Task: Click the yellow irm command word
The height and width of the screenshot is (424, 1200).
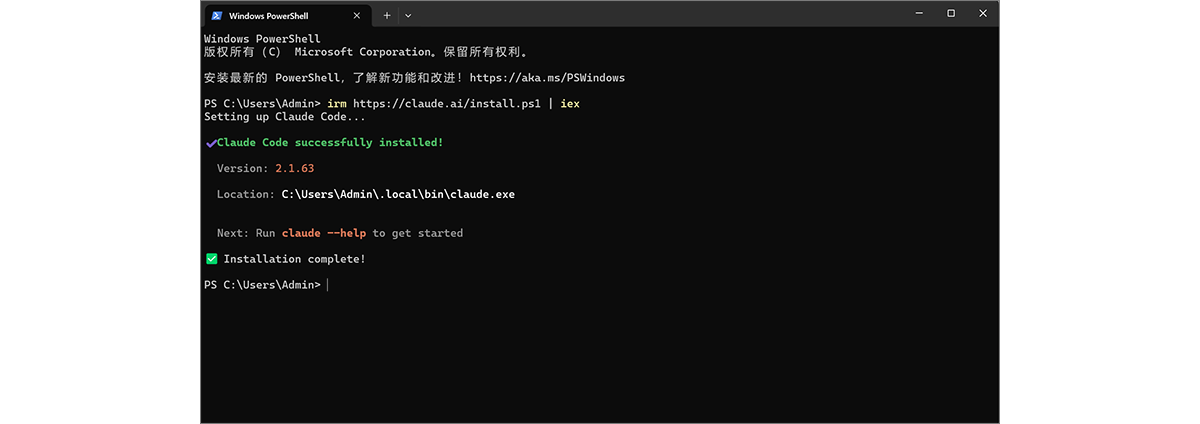Action: 337,104
